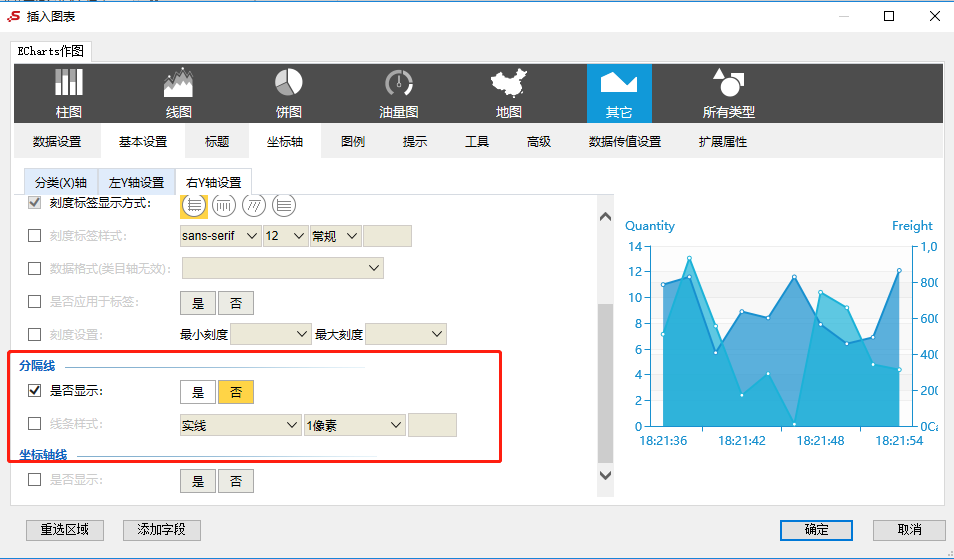
Task: Click the Quantity axis label in preview
Action: tap(650, 226)
